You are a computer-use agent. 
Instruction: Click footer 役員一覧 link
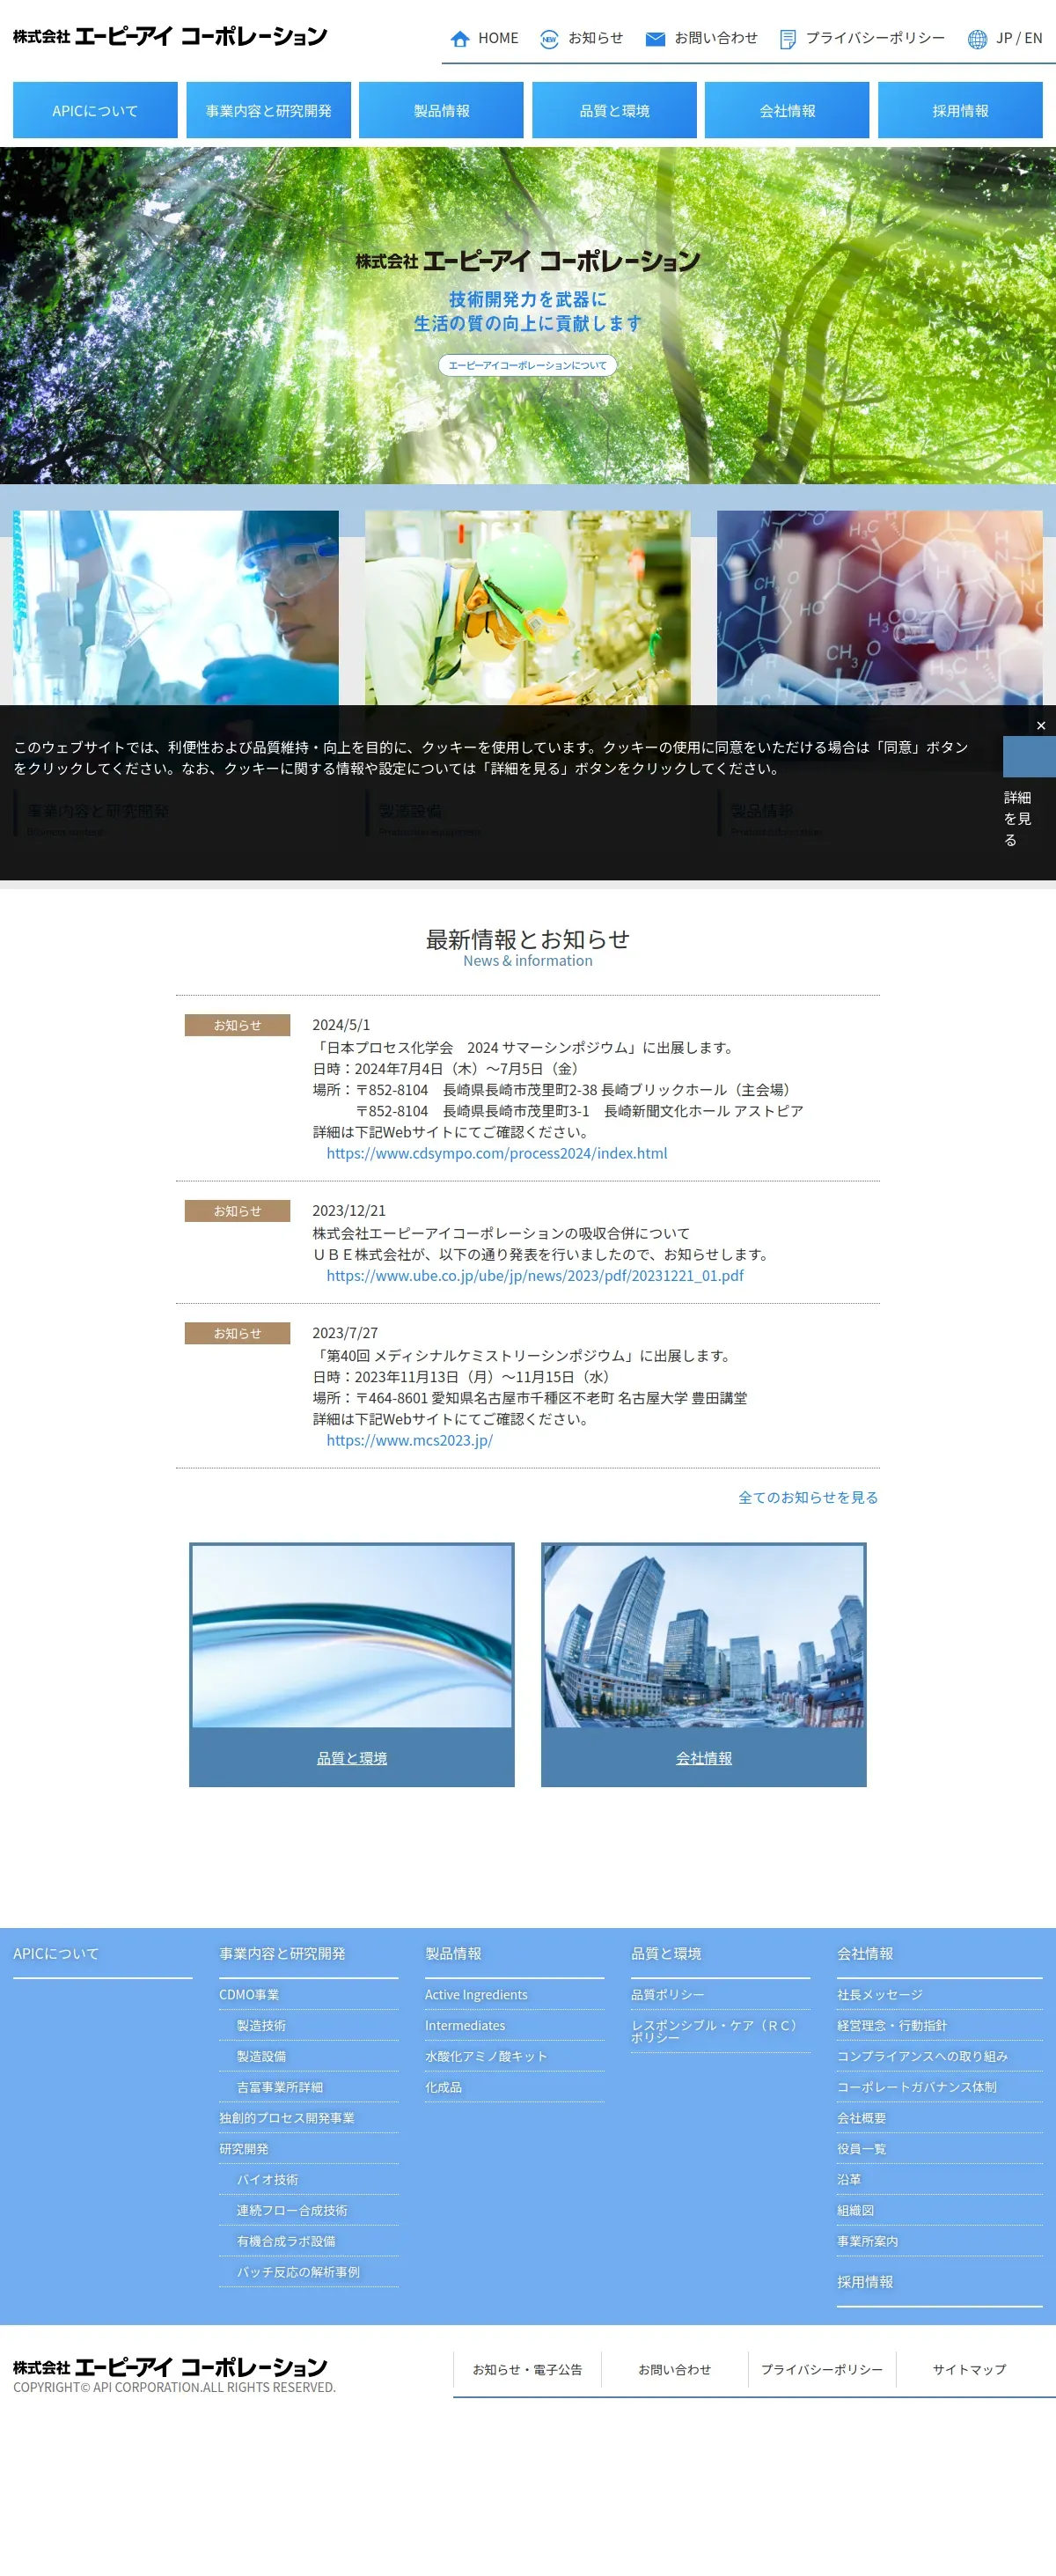click(861, 2149)
